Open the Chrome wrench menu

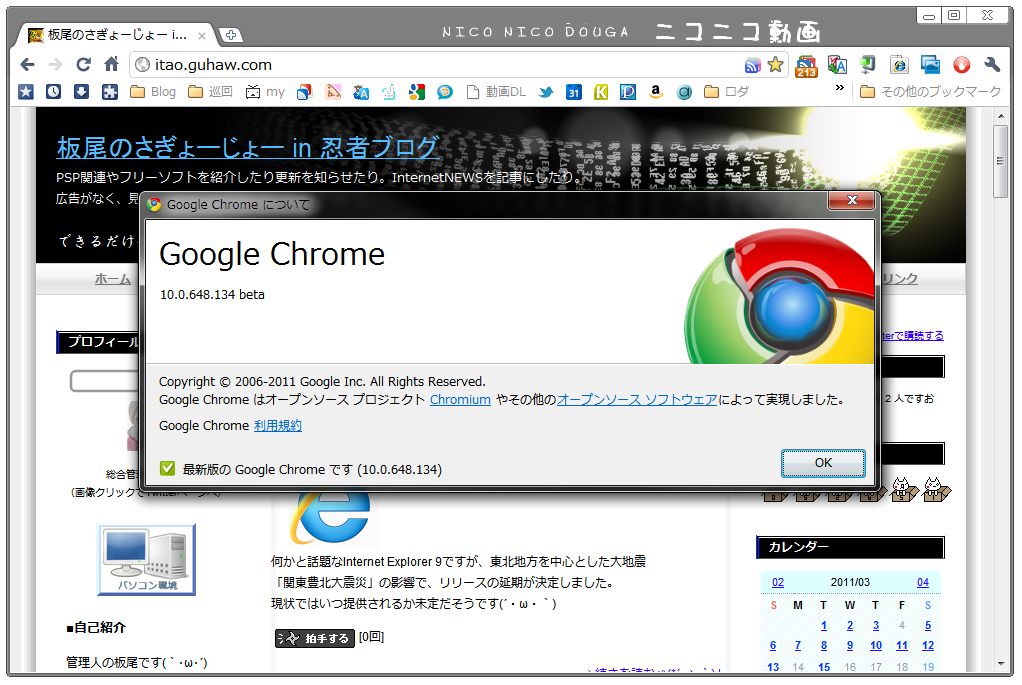[992, 65]
